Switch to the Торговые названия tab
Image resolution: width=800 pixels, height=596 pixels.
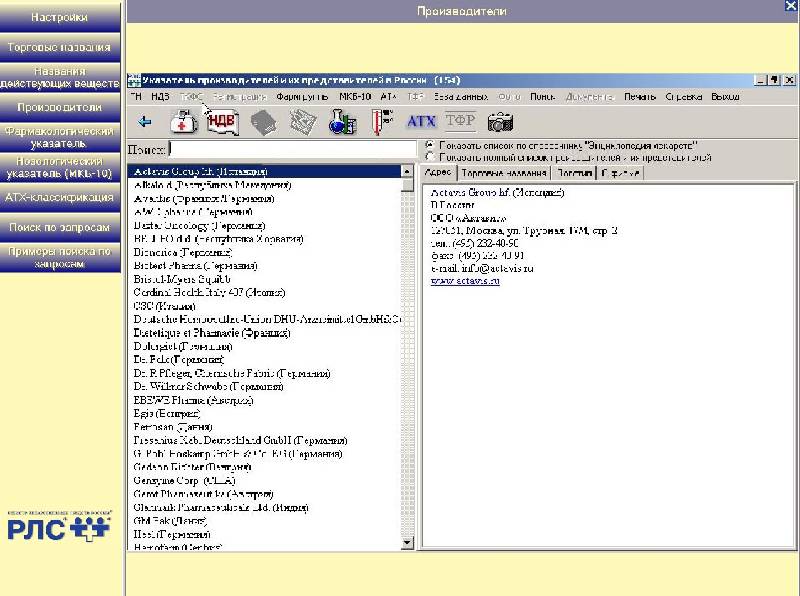[x=504, y=173]
